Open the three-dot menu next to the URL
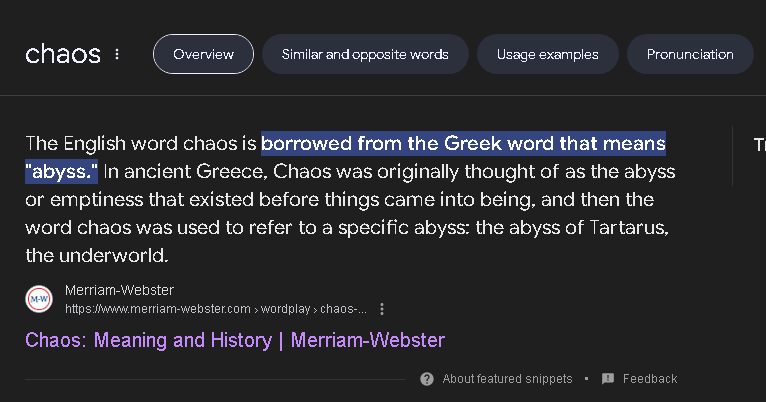The width and height of the screenshot is (766, 402). coord(382,309)
